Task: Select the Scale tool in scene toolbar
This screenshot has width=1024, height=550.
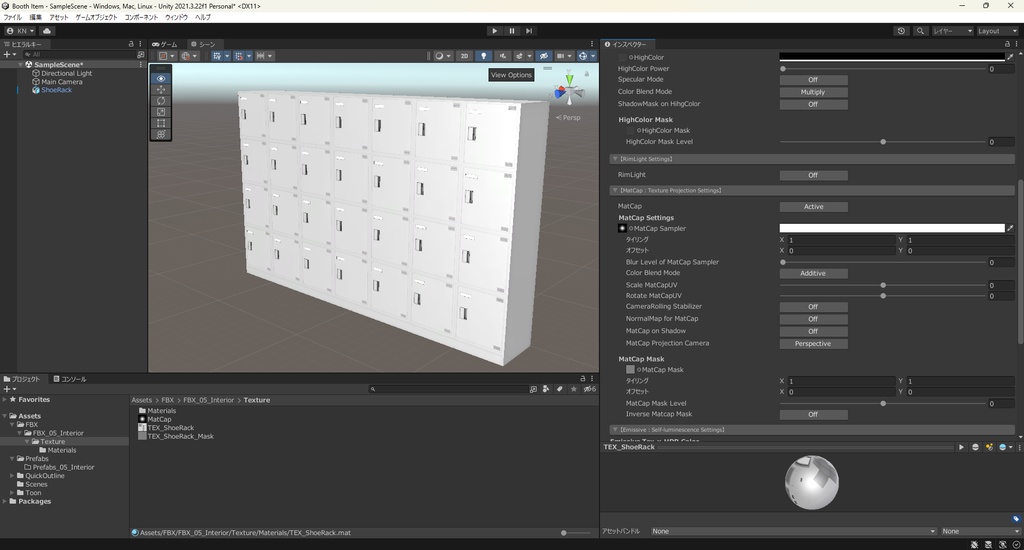Action: point(161,112)
